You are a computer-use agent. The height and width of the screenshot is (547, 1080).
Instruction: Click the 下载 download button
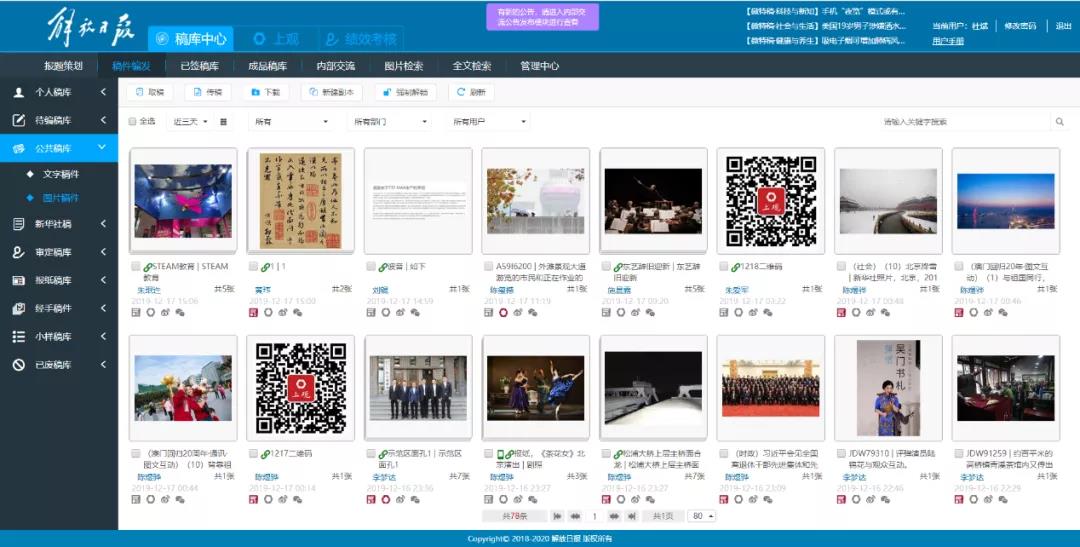266,92
